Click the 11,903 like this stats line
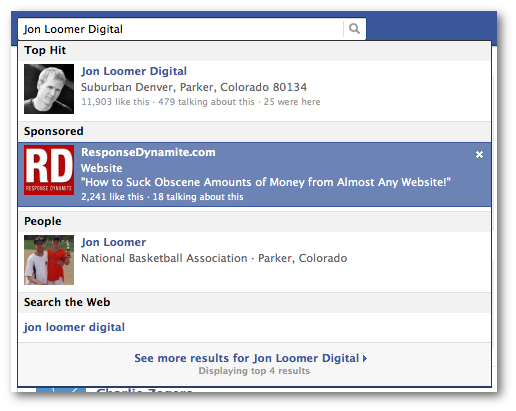 (x=201, y=102)
